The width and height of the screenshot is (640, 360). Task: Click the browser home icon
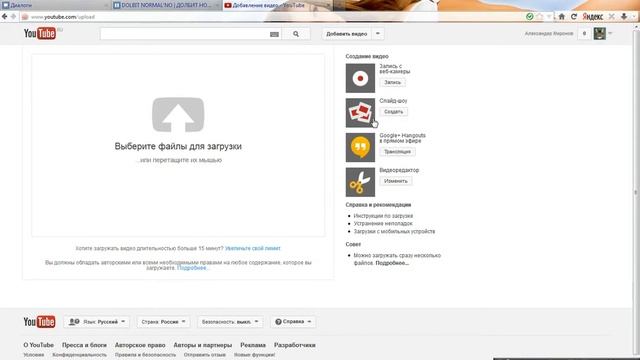click(562, 16)
